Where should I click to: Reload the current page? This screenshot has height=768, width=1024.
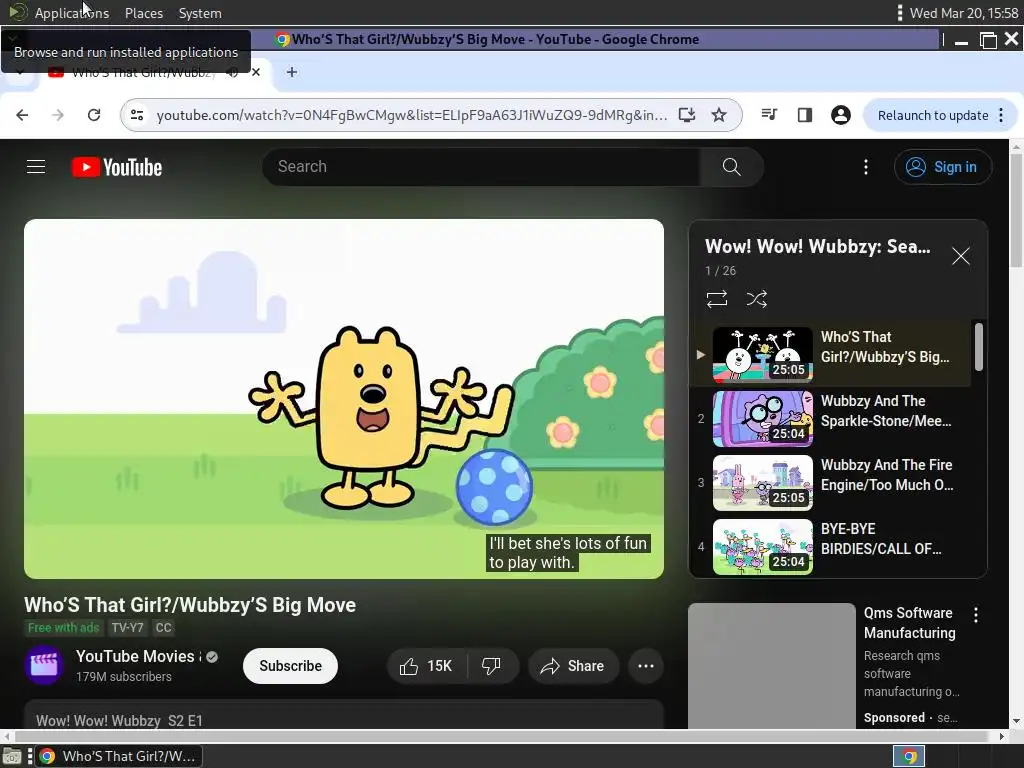coord(94,115)
